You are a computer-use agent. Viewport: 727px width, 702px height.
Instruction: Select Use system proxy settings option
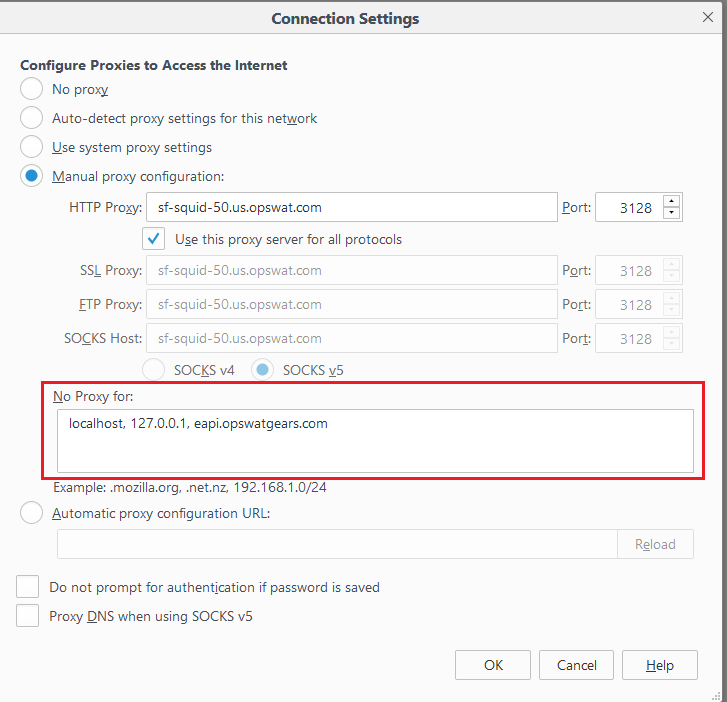click(32, 147)
